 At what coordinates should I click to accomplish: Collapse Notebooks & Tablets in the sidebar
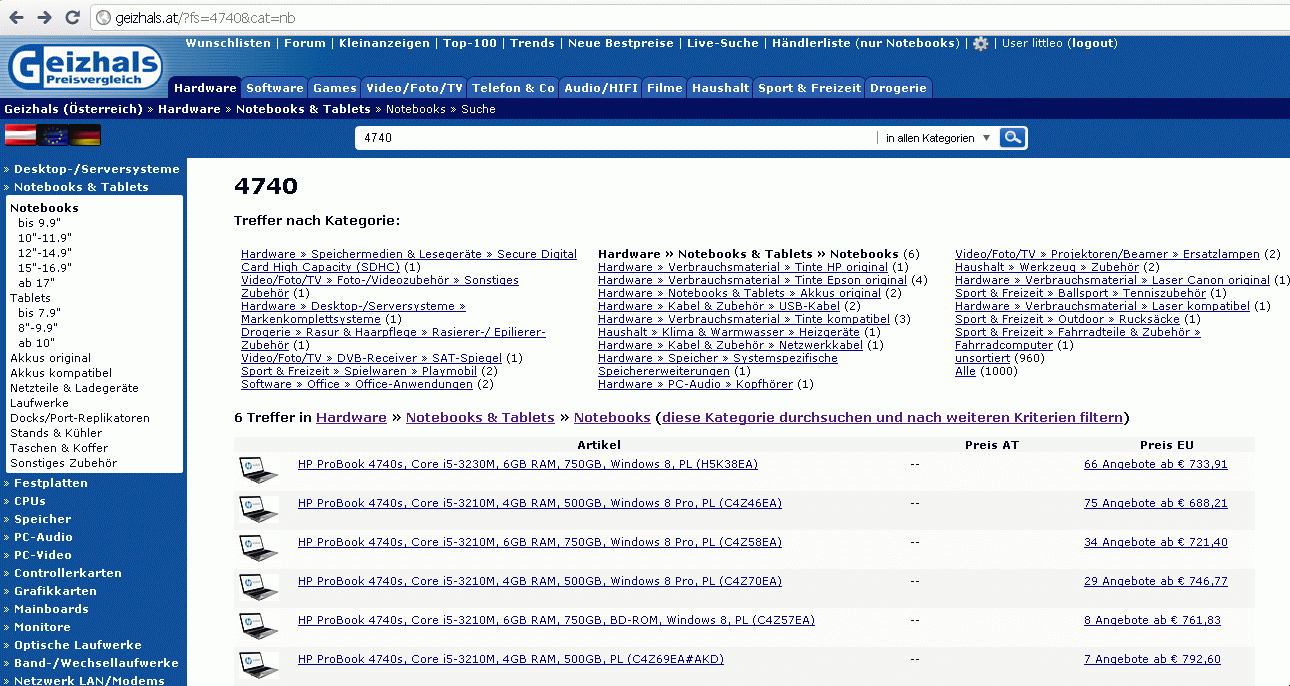(x=81, y=187)
